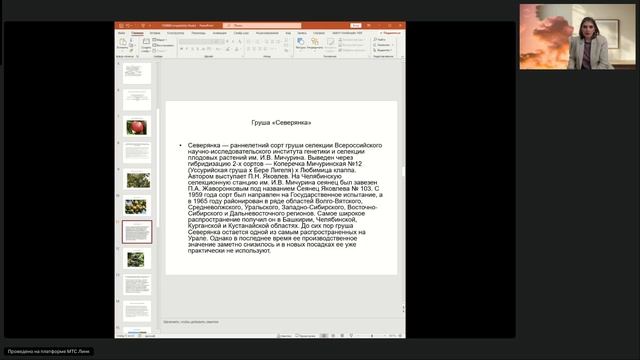Toggle the Заметки notes pane in status bar

coord(284,336)
